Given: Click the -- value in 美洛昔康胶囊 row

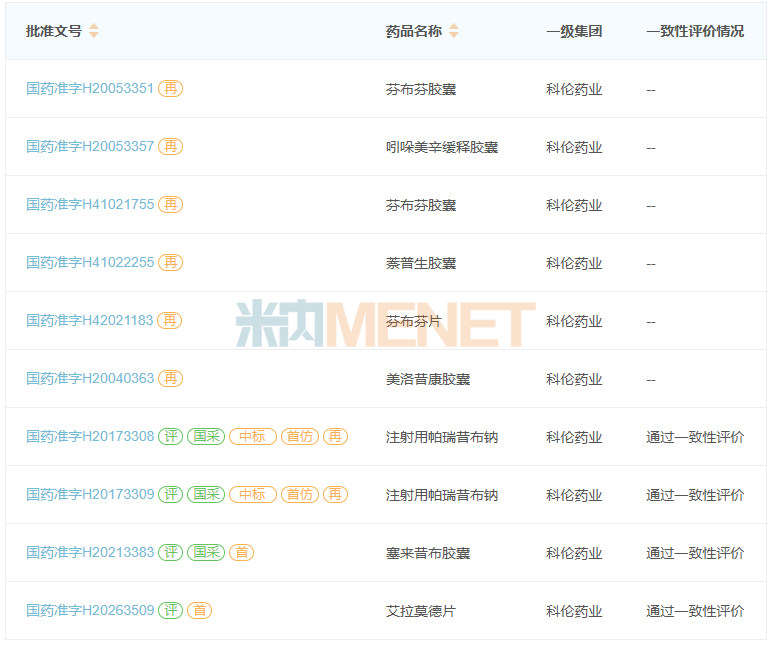Looking at the screenshot, I should pyautogui.click(x=651, y=380).
